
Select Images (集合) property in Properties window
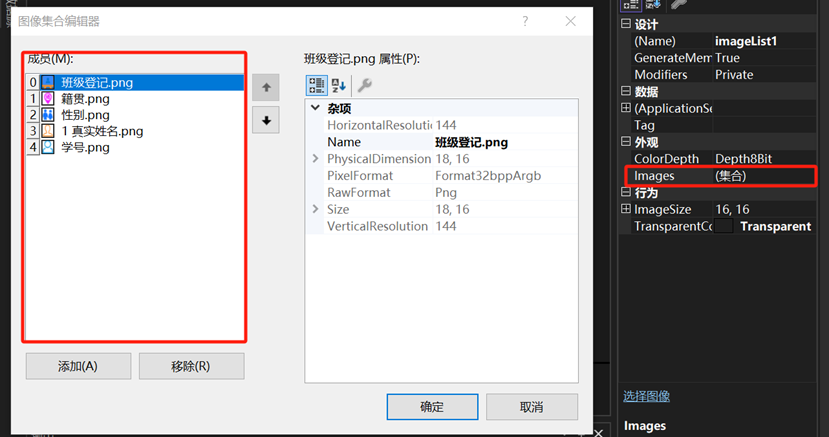tap(721, 176)
